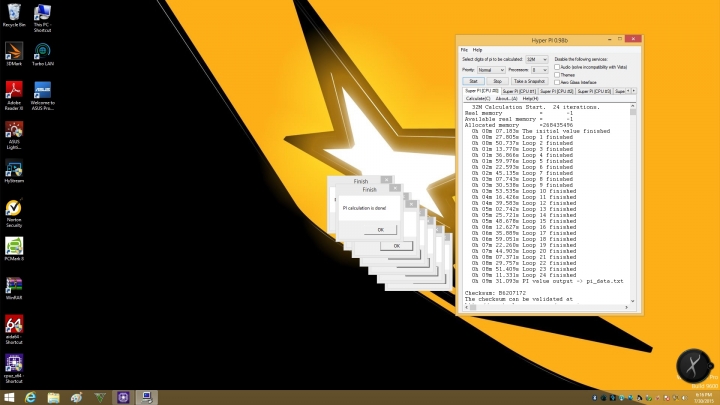This screenshot has width=720, height=405.
Task: Open Hyper PI File menu
Action: (464, 50)
